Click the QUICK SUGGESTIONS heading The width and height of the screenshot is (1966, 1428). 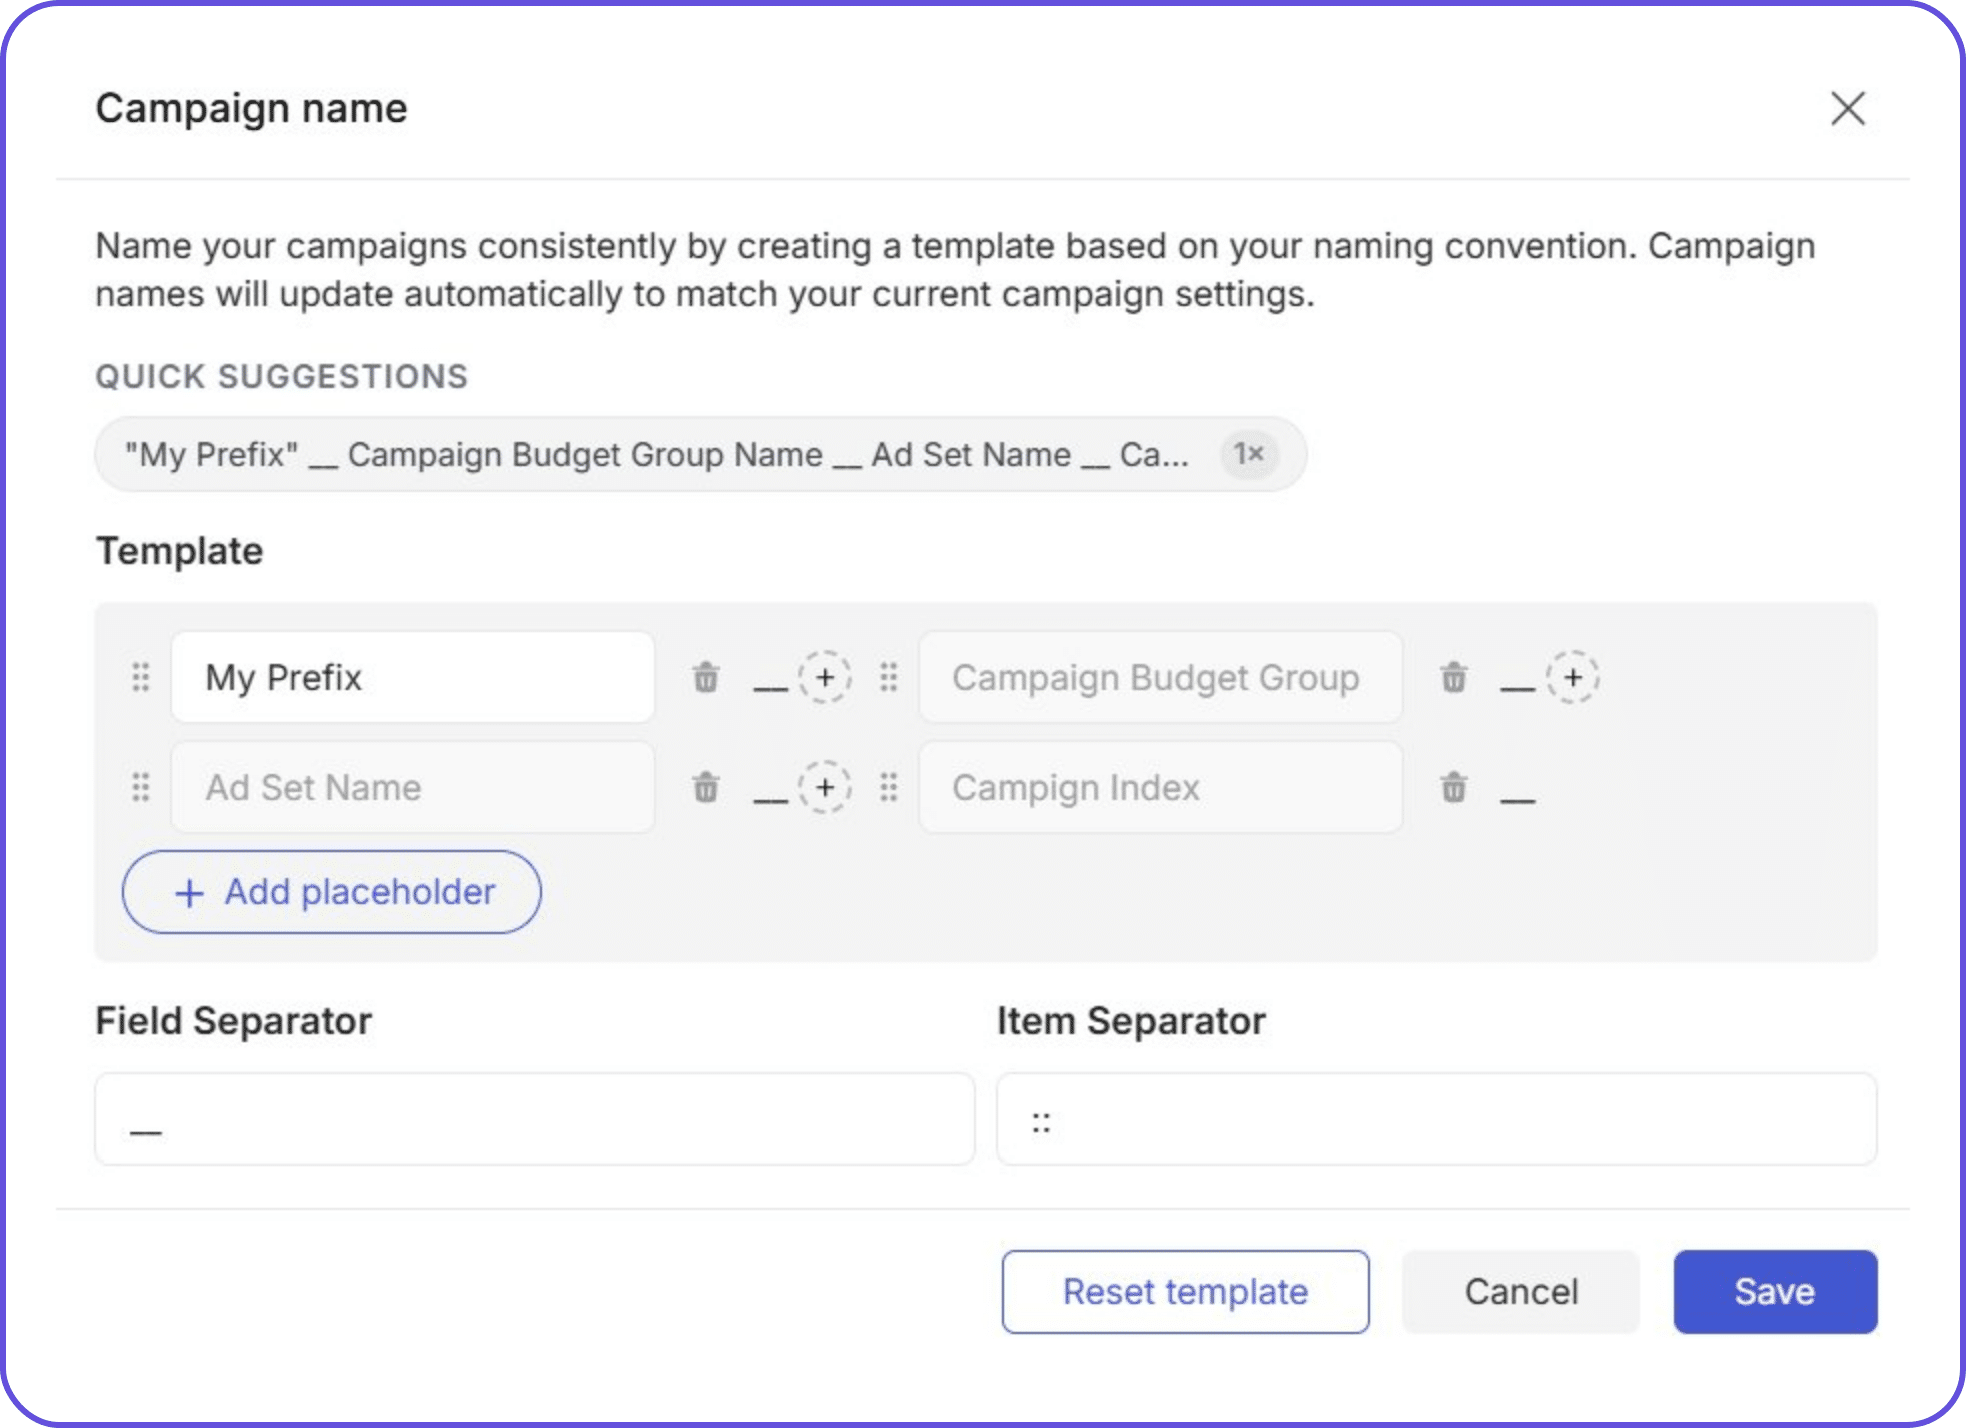(282, 377)
